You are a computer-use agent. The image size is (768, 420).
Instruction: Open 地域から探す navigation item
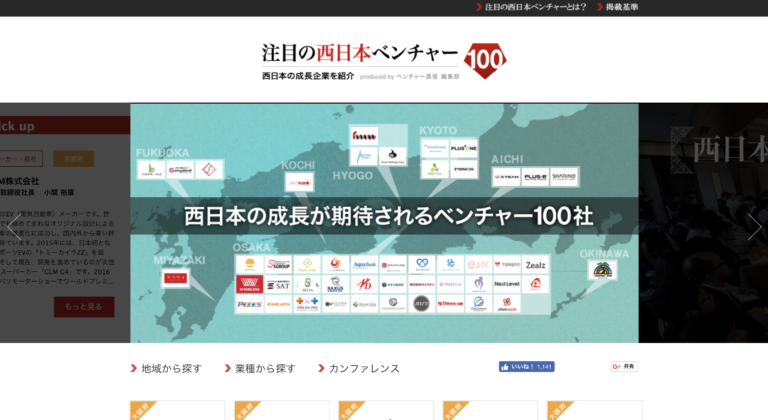pyautogui.click(x=167, y=369)
